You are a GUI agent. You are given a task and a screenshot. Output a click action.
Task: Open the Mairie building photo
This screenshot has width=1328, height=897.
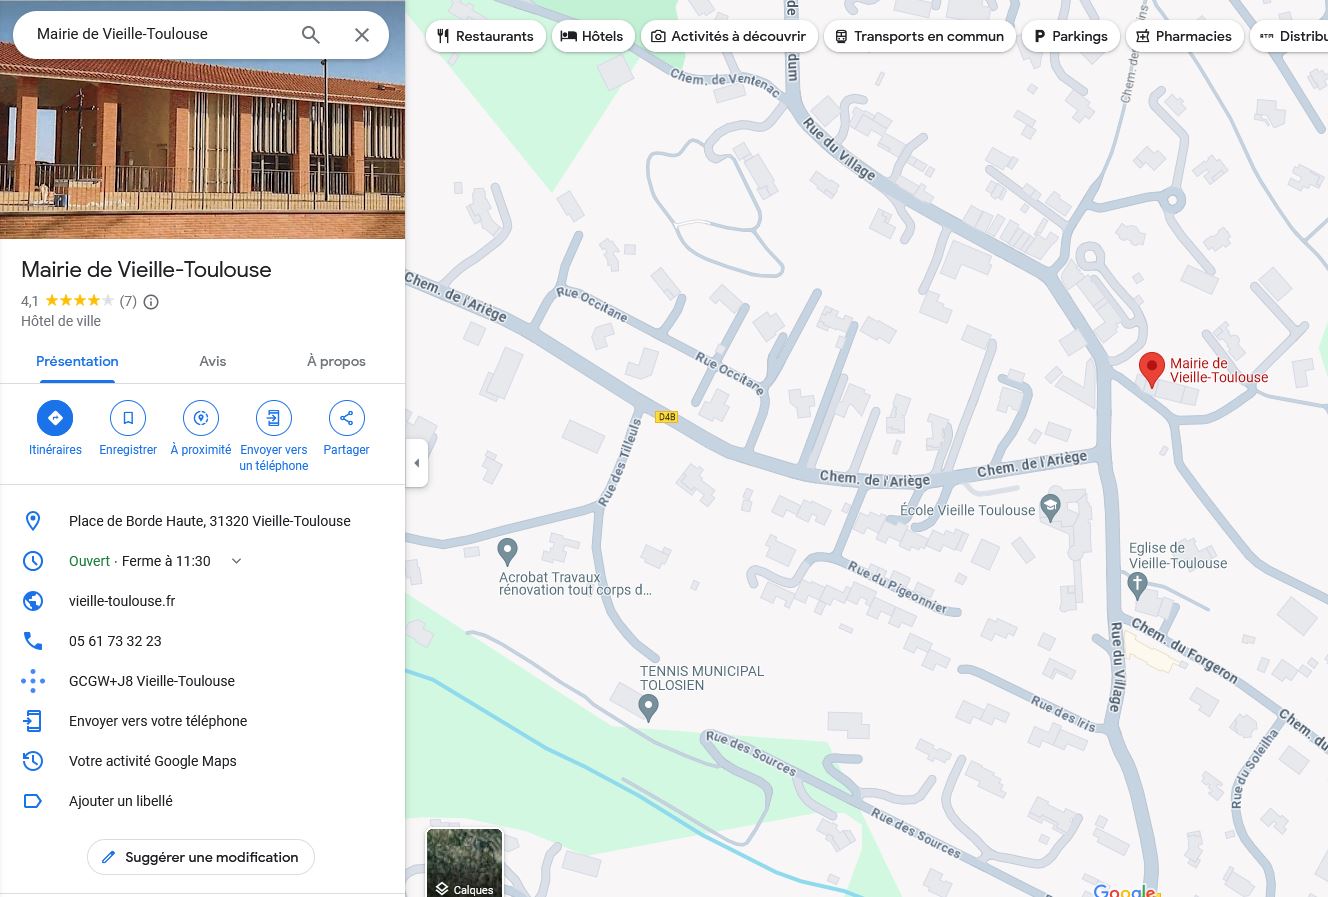coord(202,148)
